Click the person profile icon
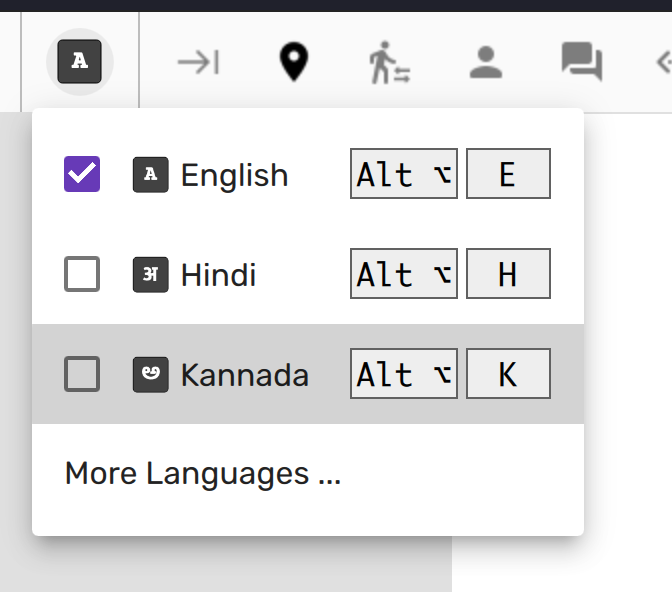The width and height of the screenshot is (672, 592). 485,63
